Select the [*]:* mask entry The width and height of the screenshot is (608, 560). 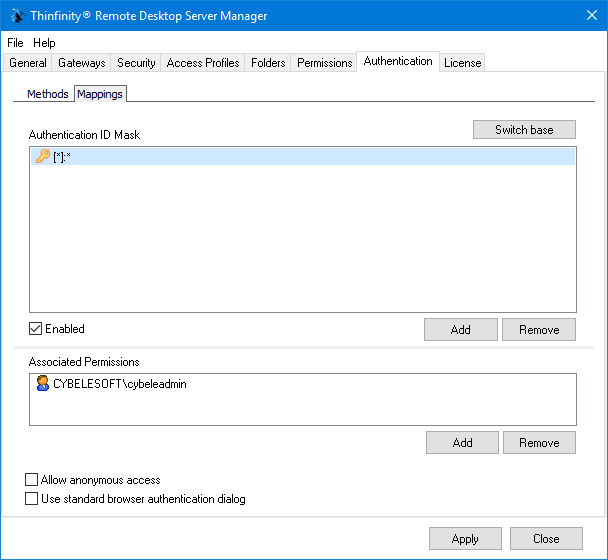303,157
